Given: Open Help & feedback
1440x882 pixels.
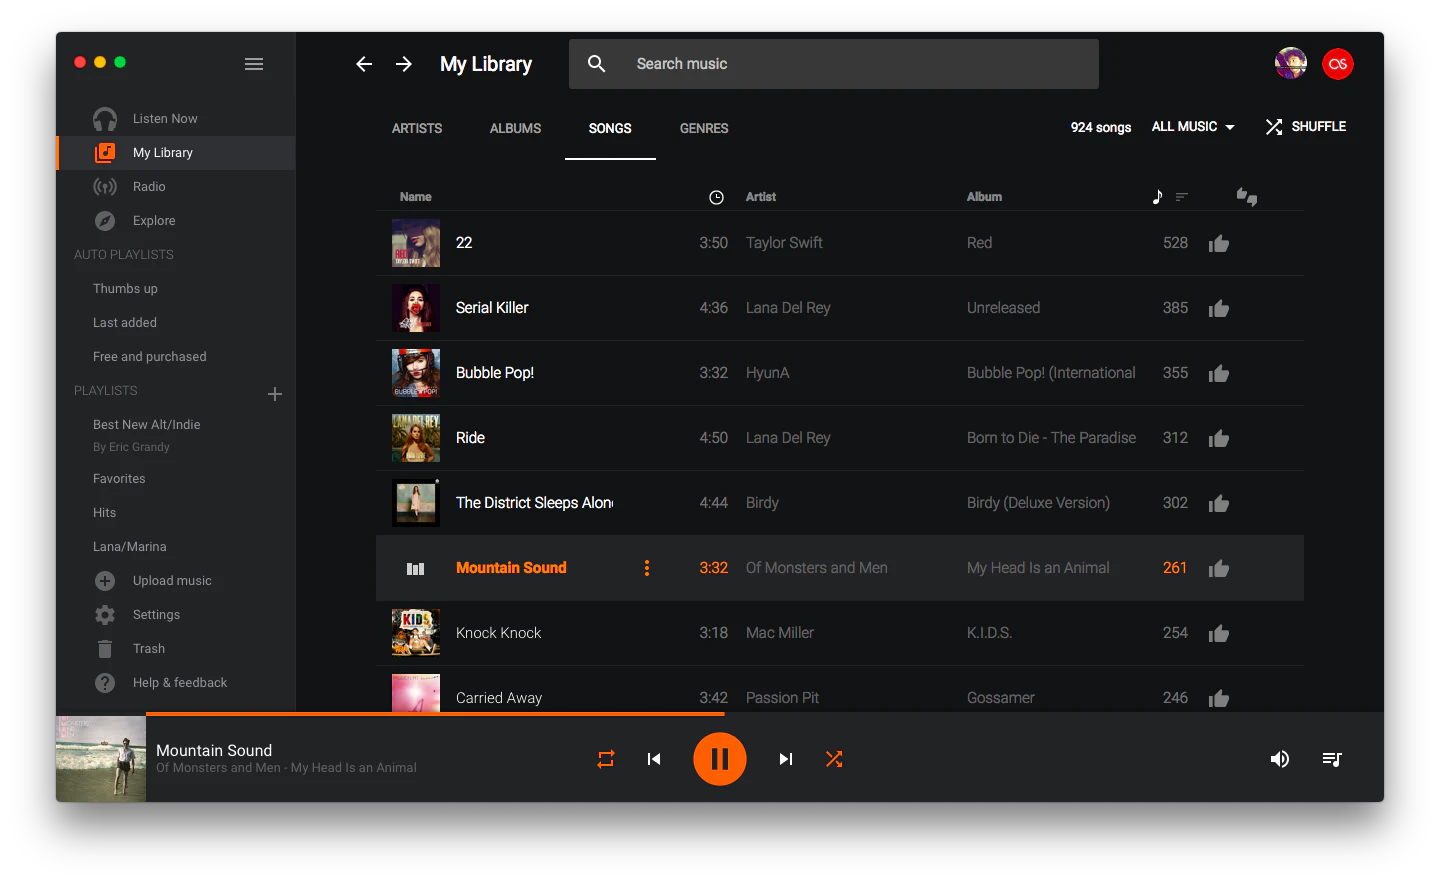Looking at the screenshot, I should pyautogui.click(x=176, y=683).
